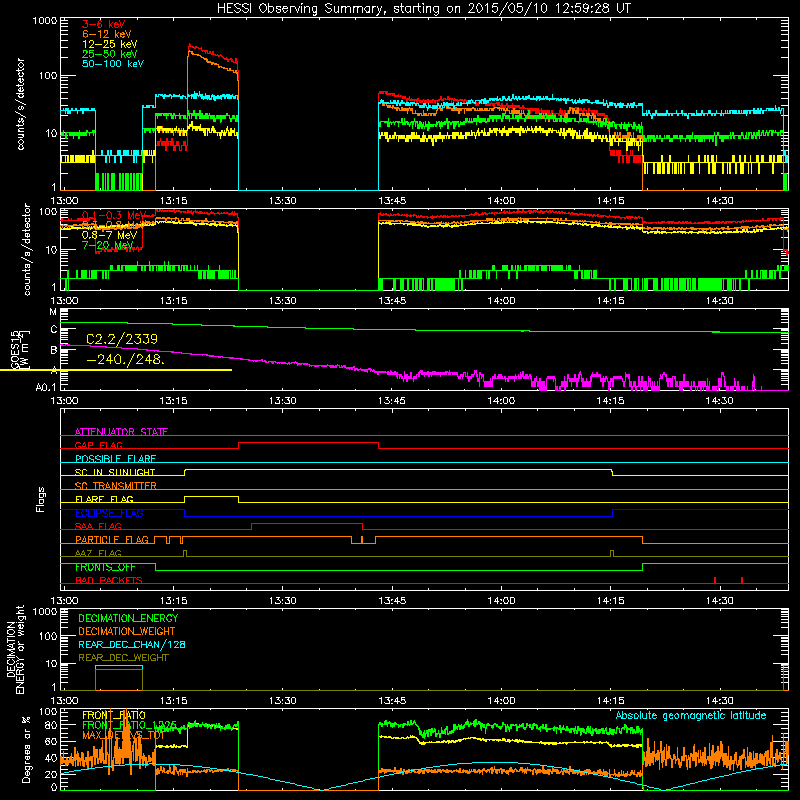Click the FRONT_RATIO legend label
Screen dimensions: 800x800
click(114, 715)
